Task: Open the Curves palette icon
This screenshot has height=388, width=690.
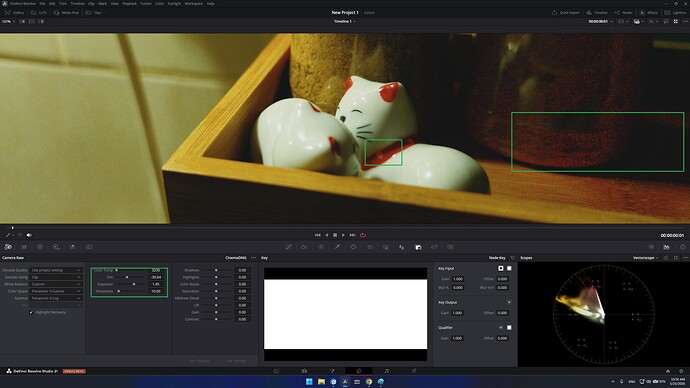Action: (289, 247)
